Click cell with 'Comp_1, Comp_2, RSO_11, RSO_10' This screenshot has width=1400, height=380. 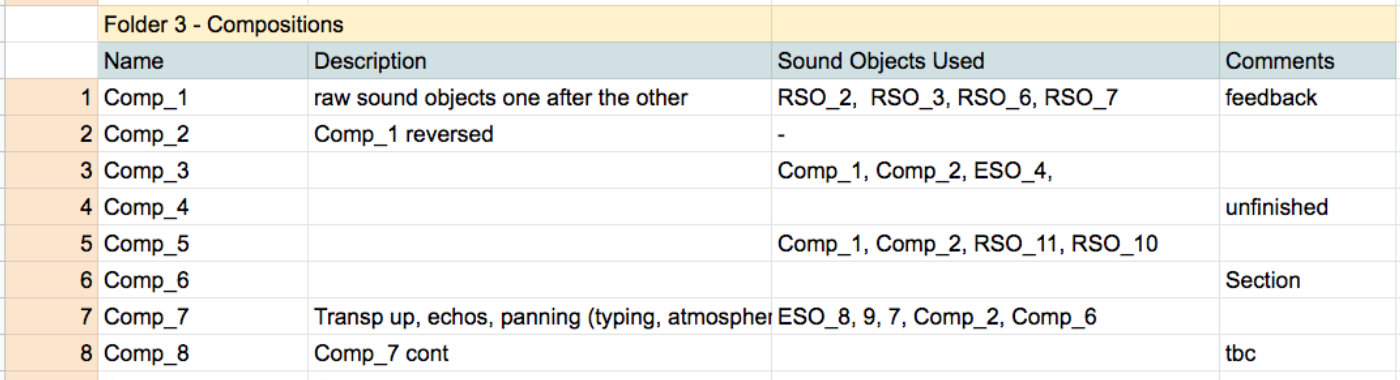(x=995, y=244)
